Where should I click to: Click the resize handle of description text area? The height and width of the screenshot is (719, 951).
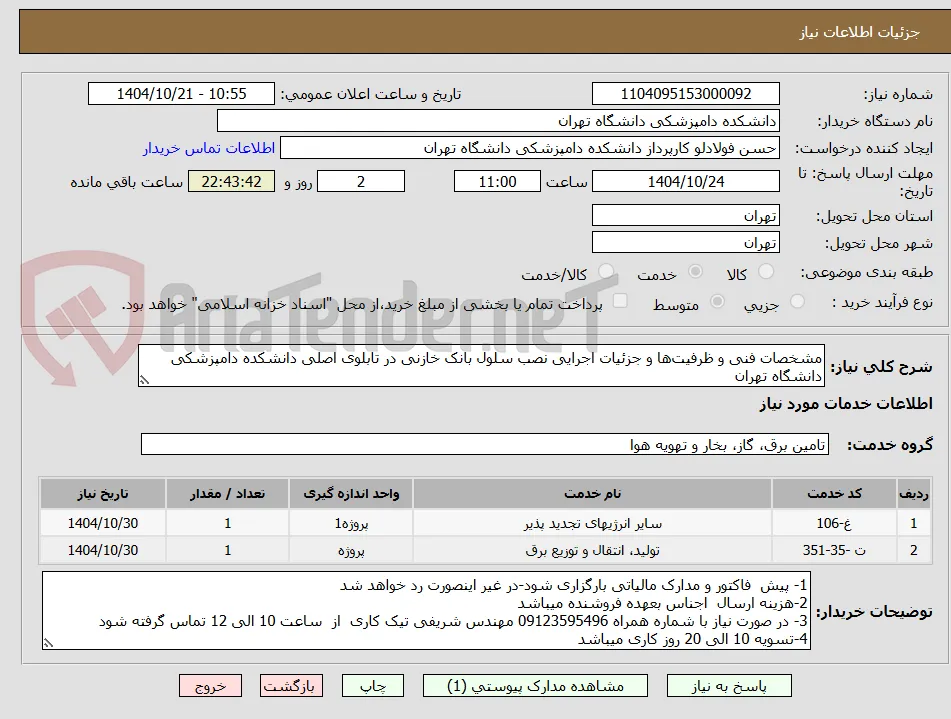[144, 380]
